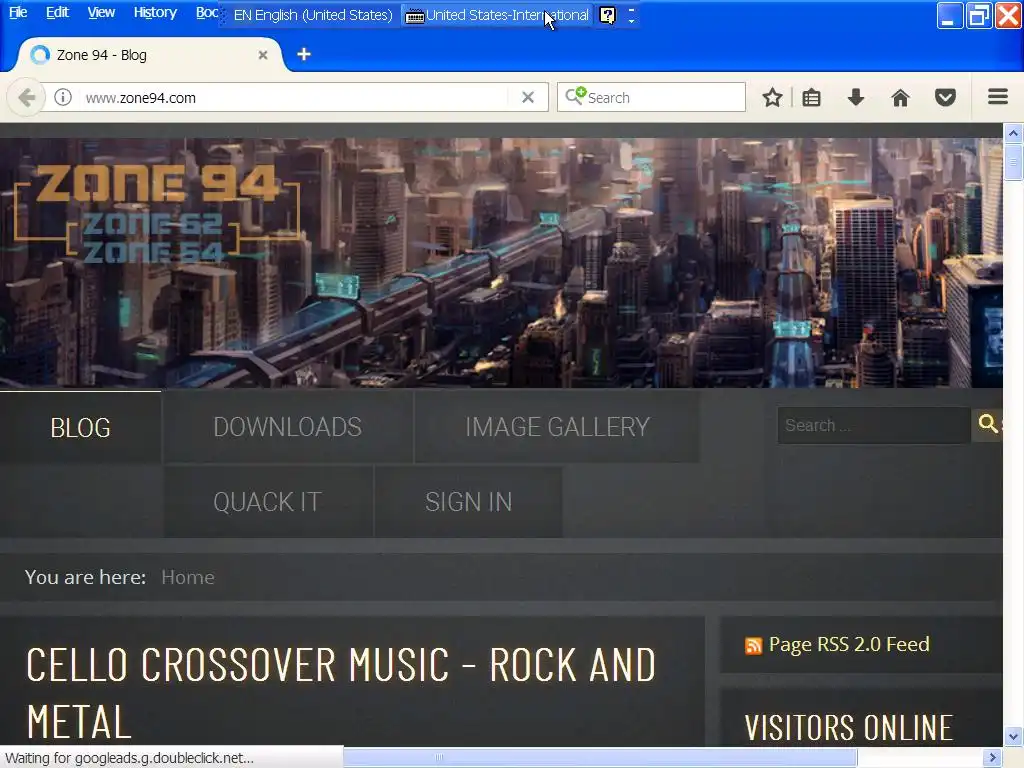Open United States-International keyboard layout selector
Viewport: 1024px width, 768px height.
[x=497, y=15]
